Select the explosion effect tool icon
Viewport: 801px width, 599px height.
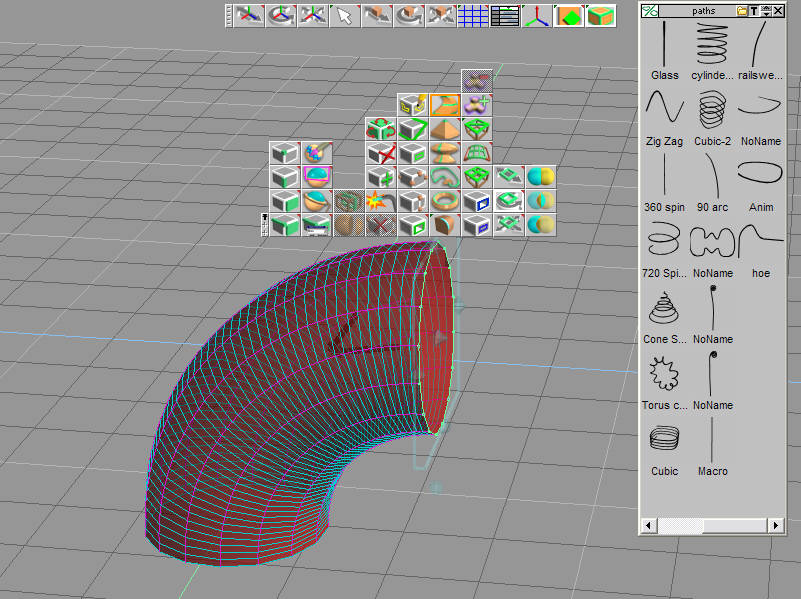(x=381, y=201)
